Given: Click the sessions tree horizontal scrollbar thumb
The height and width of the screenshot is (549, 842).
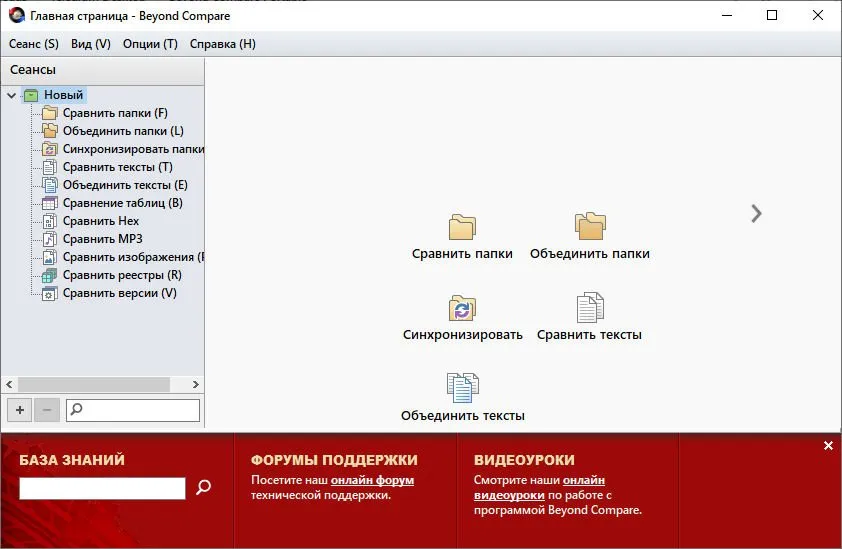Looking at the screenshot, I should [x=94, y=384].
